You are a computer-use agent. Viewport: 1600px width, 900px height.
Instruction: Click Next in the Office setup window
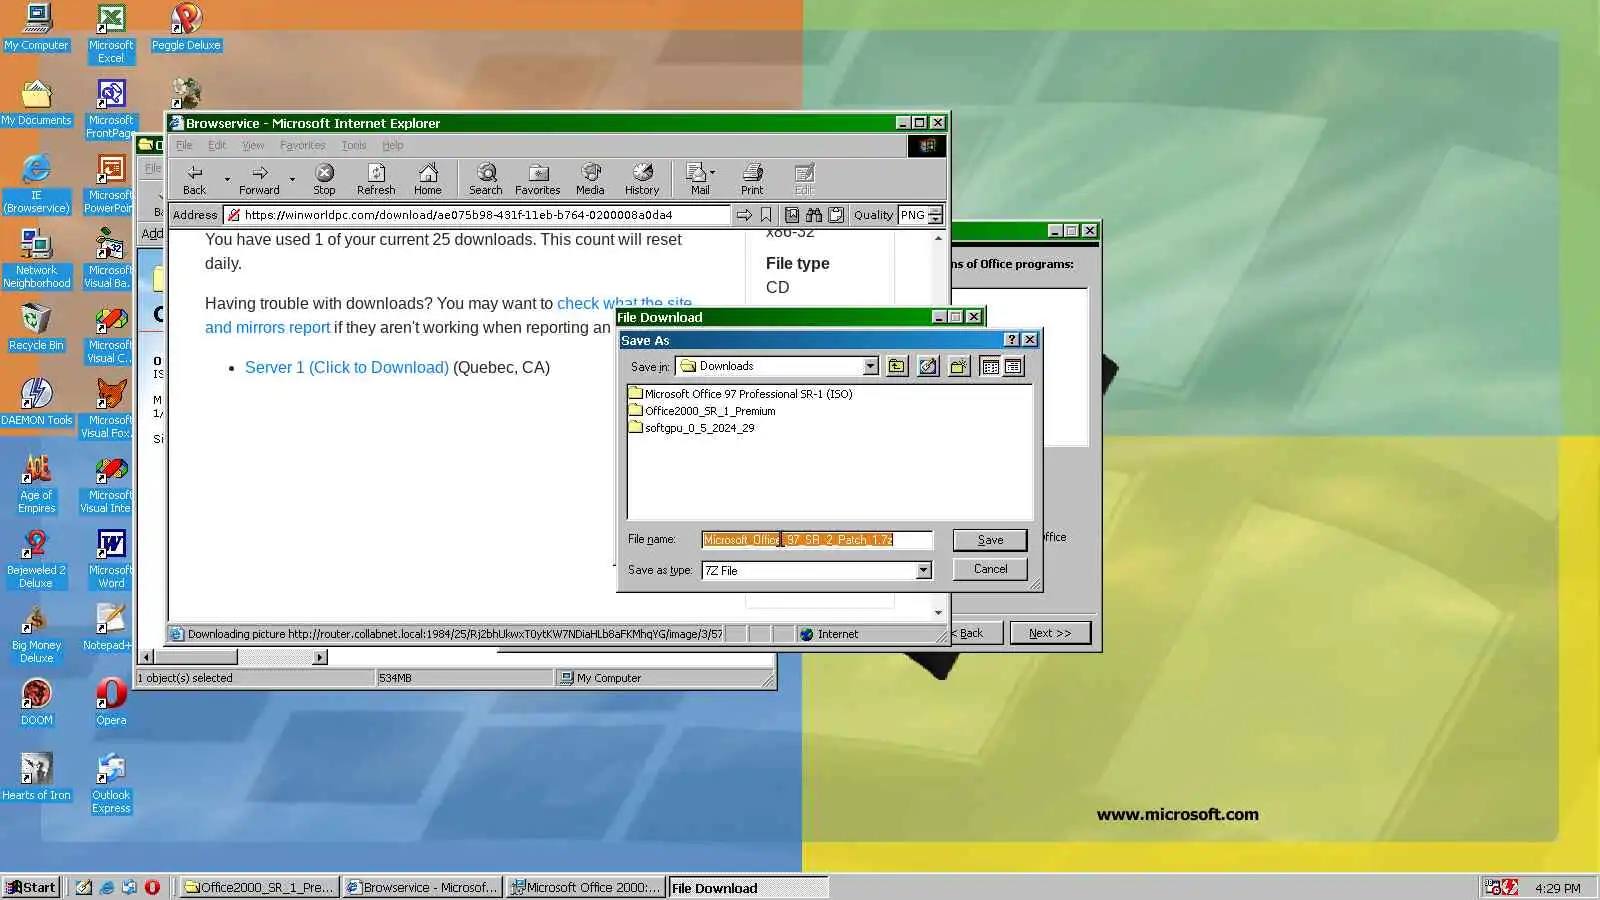(x=1050, y=633)
